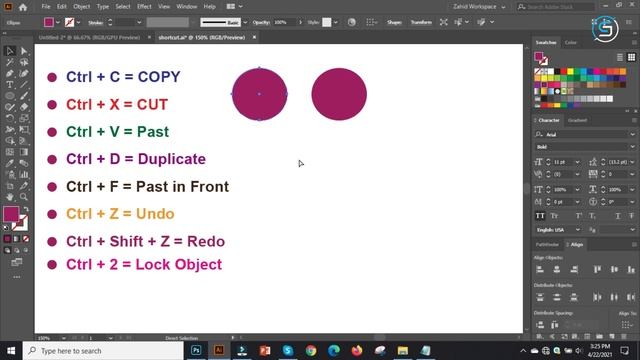
Task: Toggle Subscript in Character panel
Action: (x=592, y=216)
